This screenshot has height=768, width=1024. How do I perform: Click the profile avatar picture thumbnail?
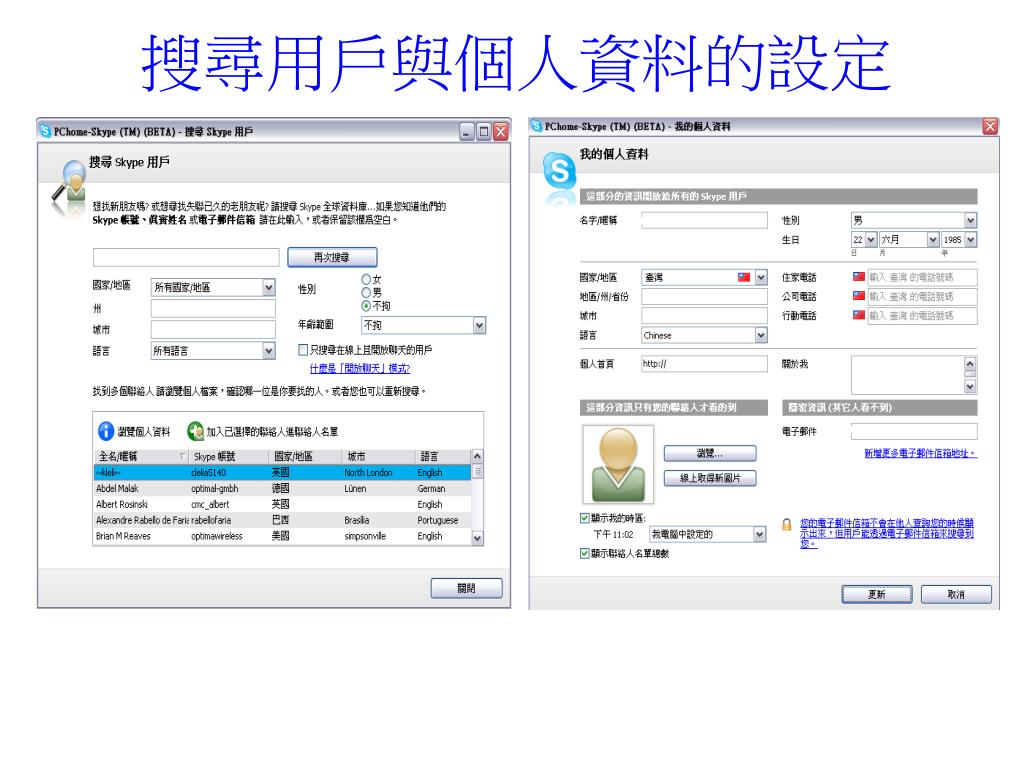[618, 464]
